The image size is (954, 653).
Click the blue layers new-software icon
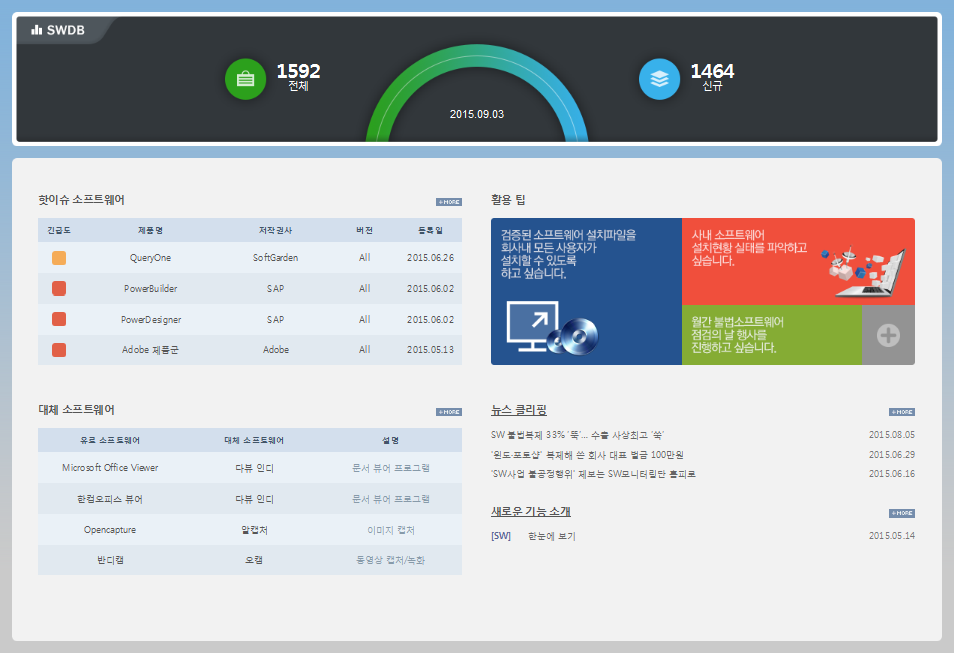[660, 79]
